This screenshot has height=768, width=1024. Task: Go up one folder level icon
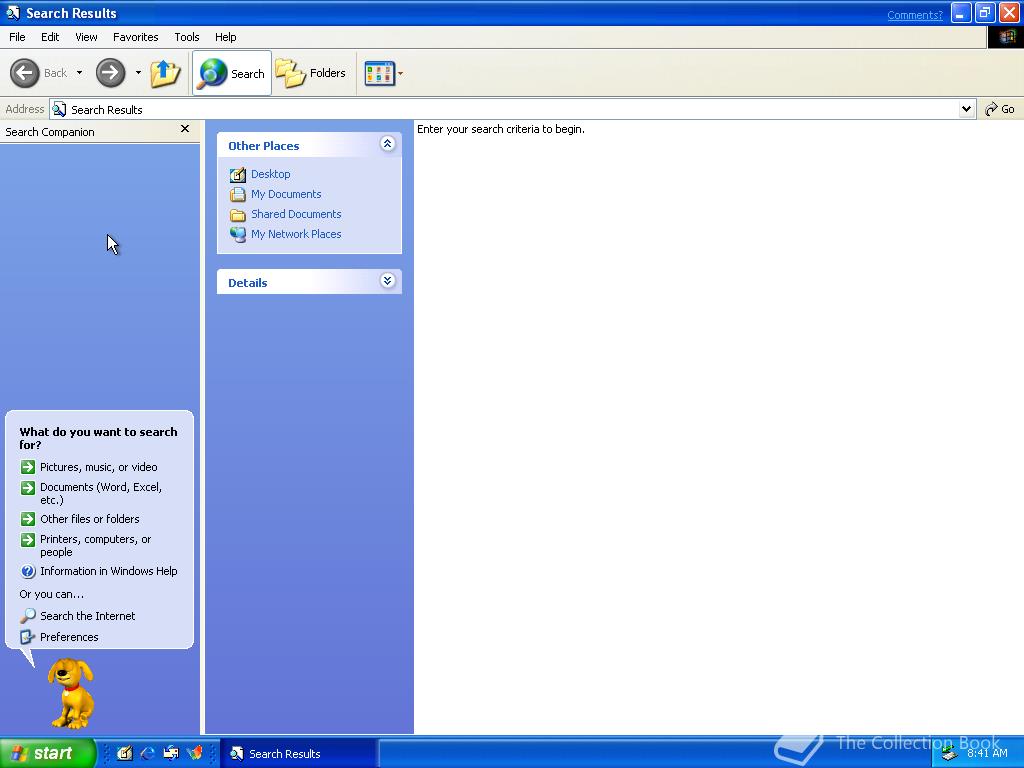click(x=165, y=73)
